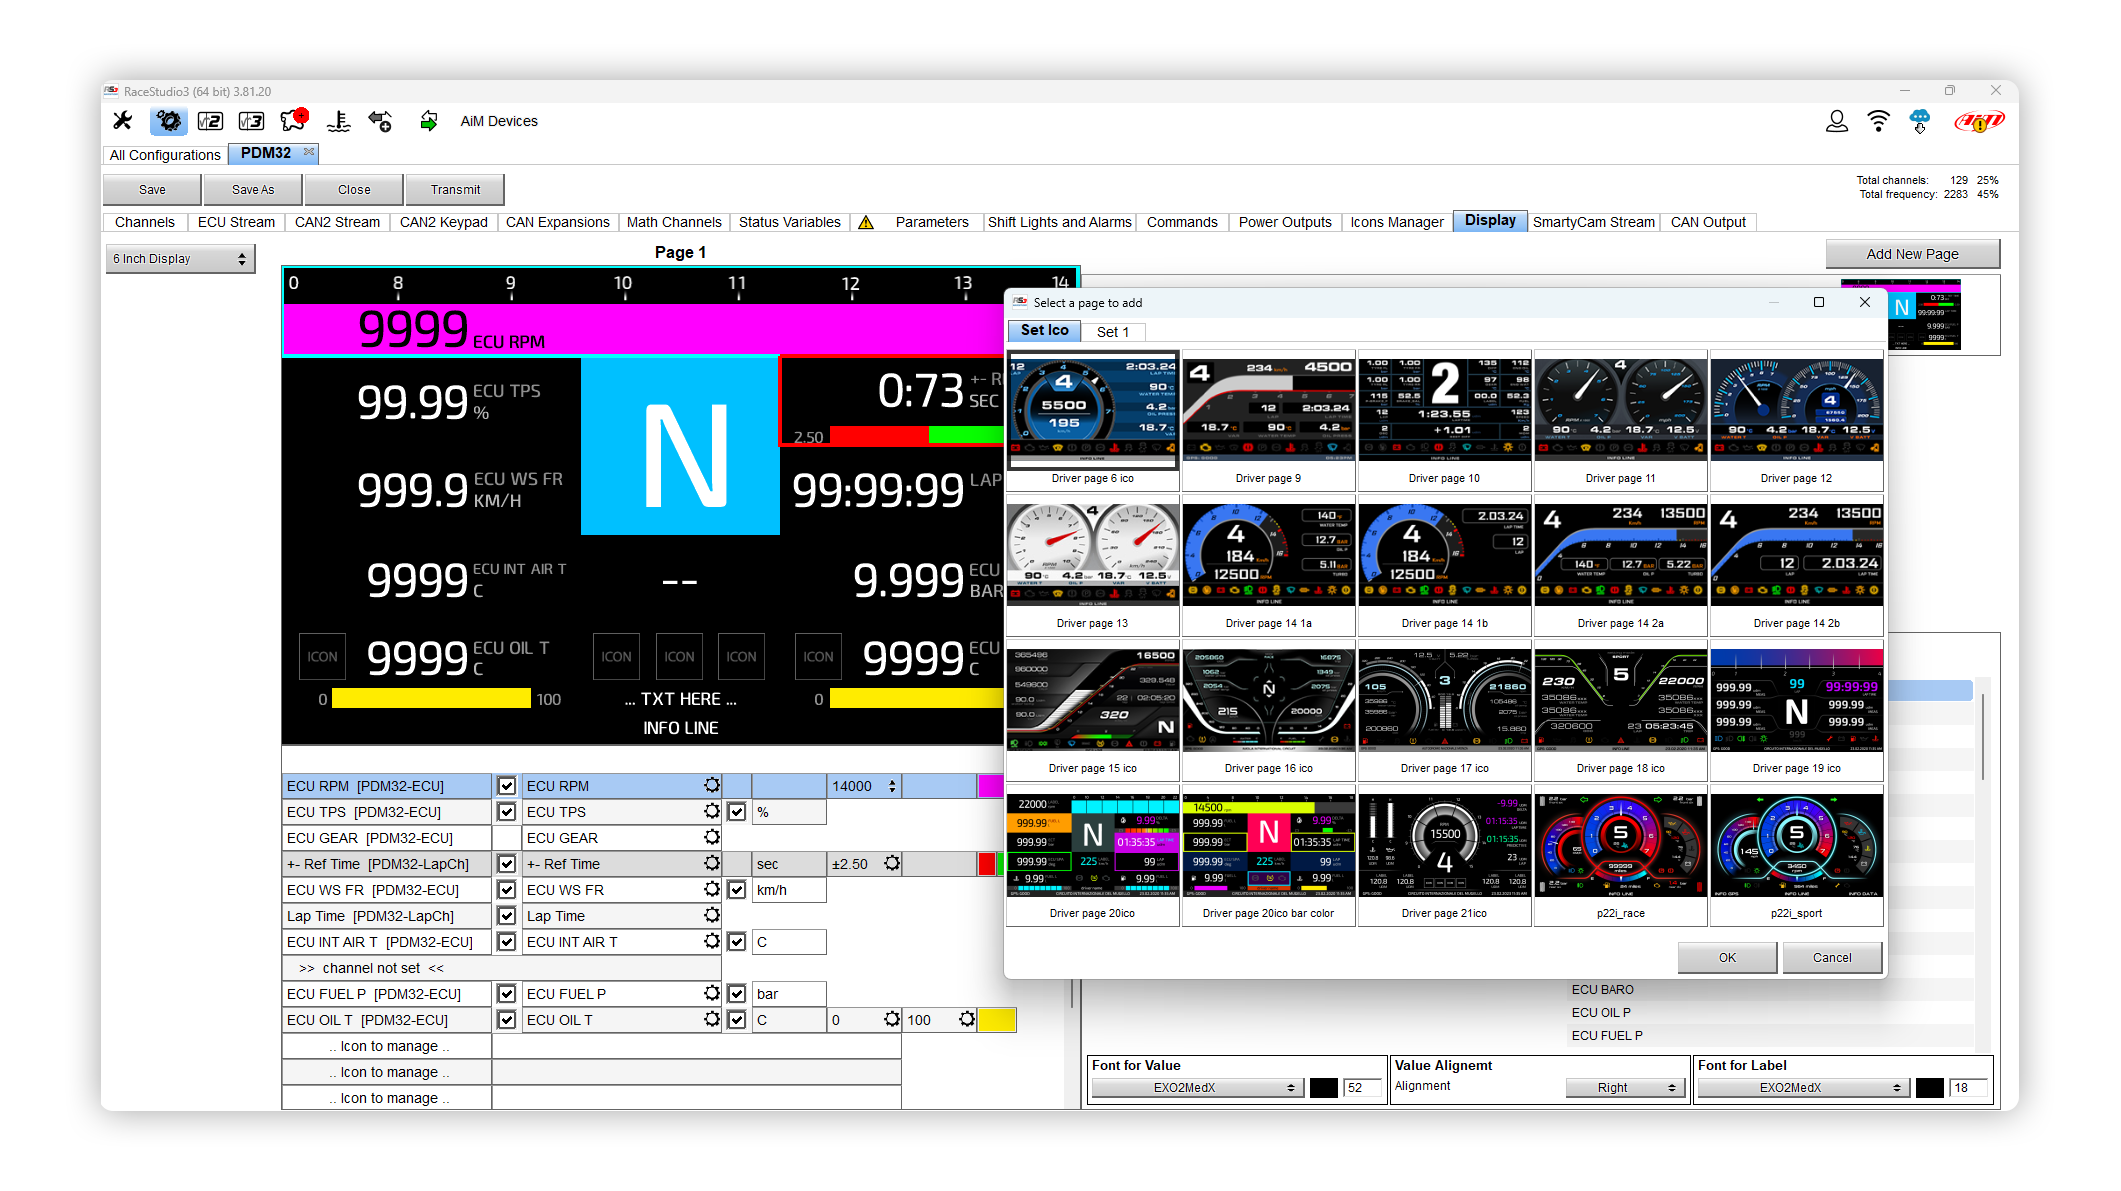
Task: Click Cancel in the Select a page dialog
Action: point(1832,957)
